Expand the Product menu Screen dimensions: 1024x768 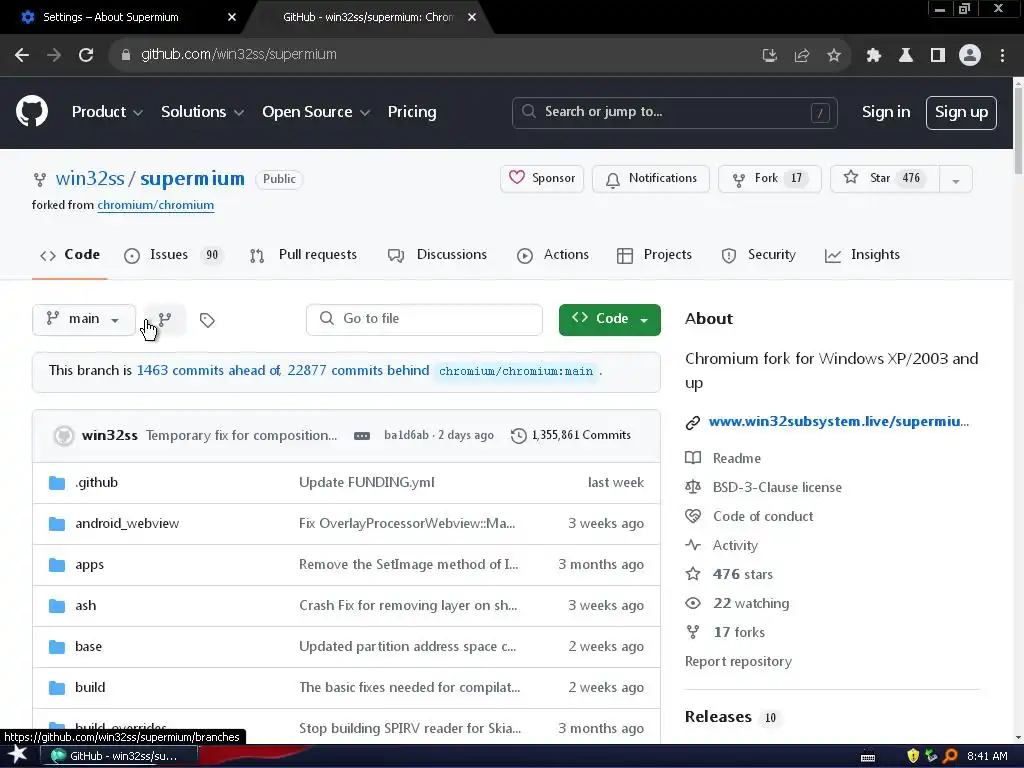pos(107,112)
